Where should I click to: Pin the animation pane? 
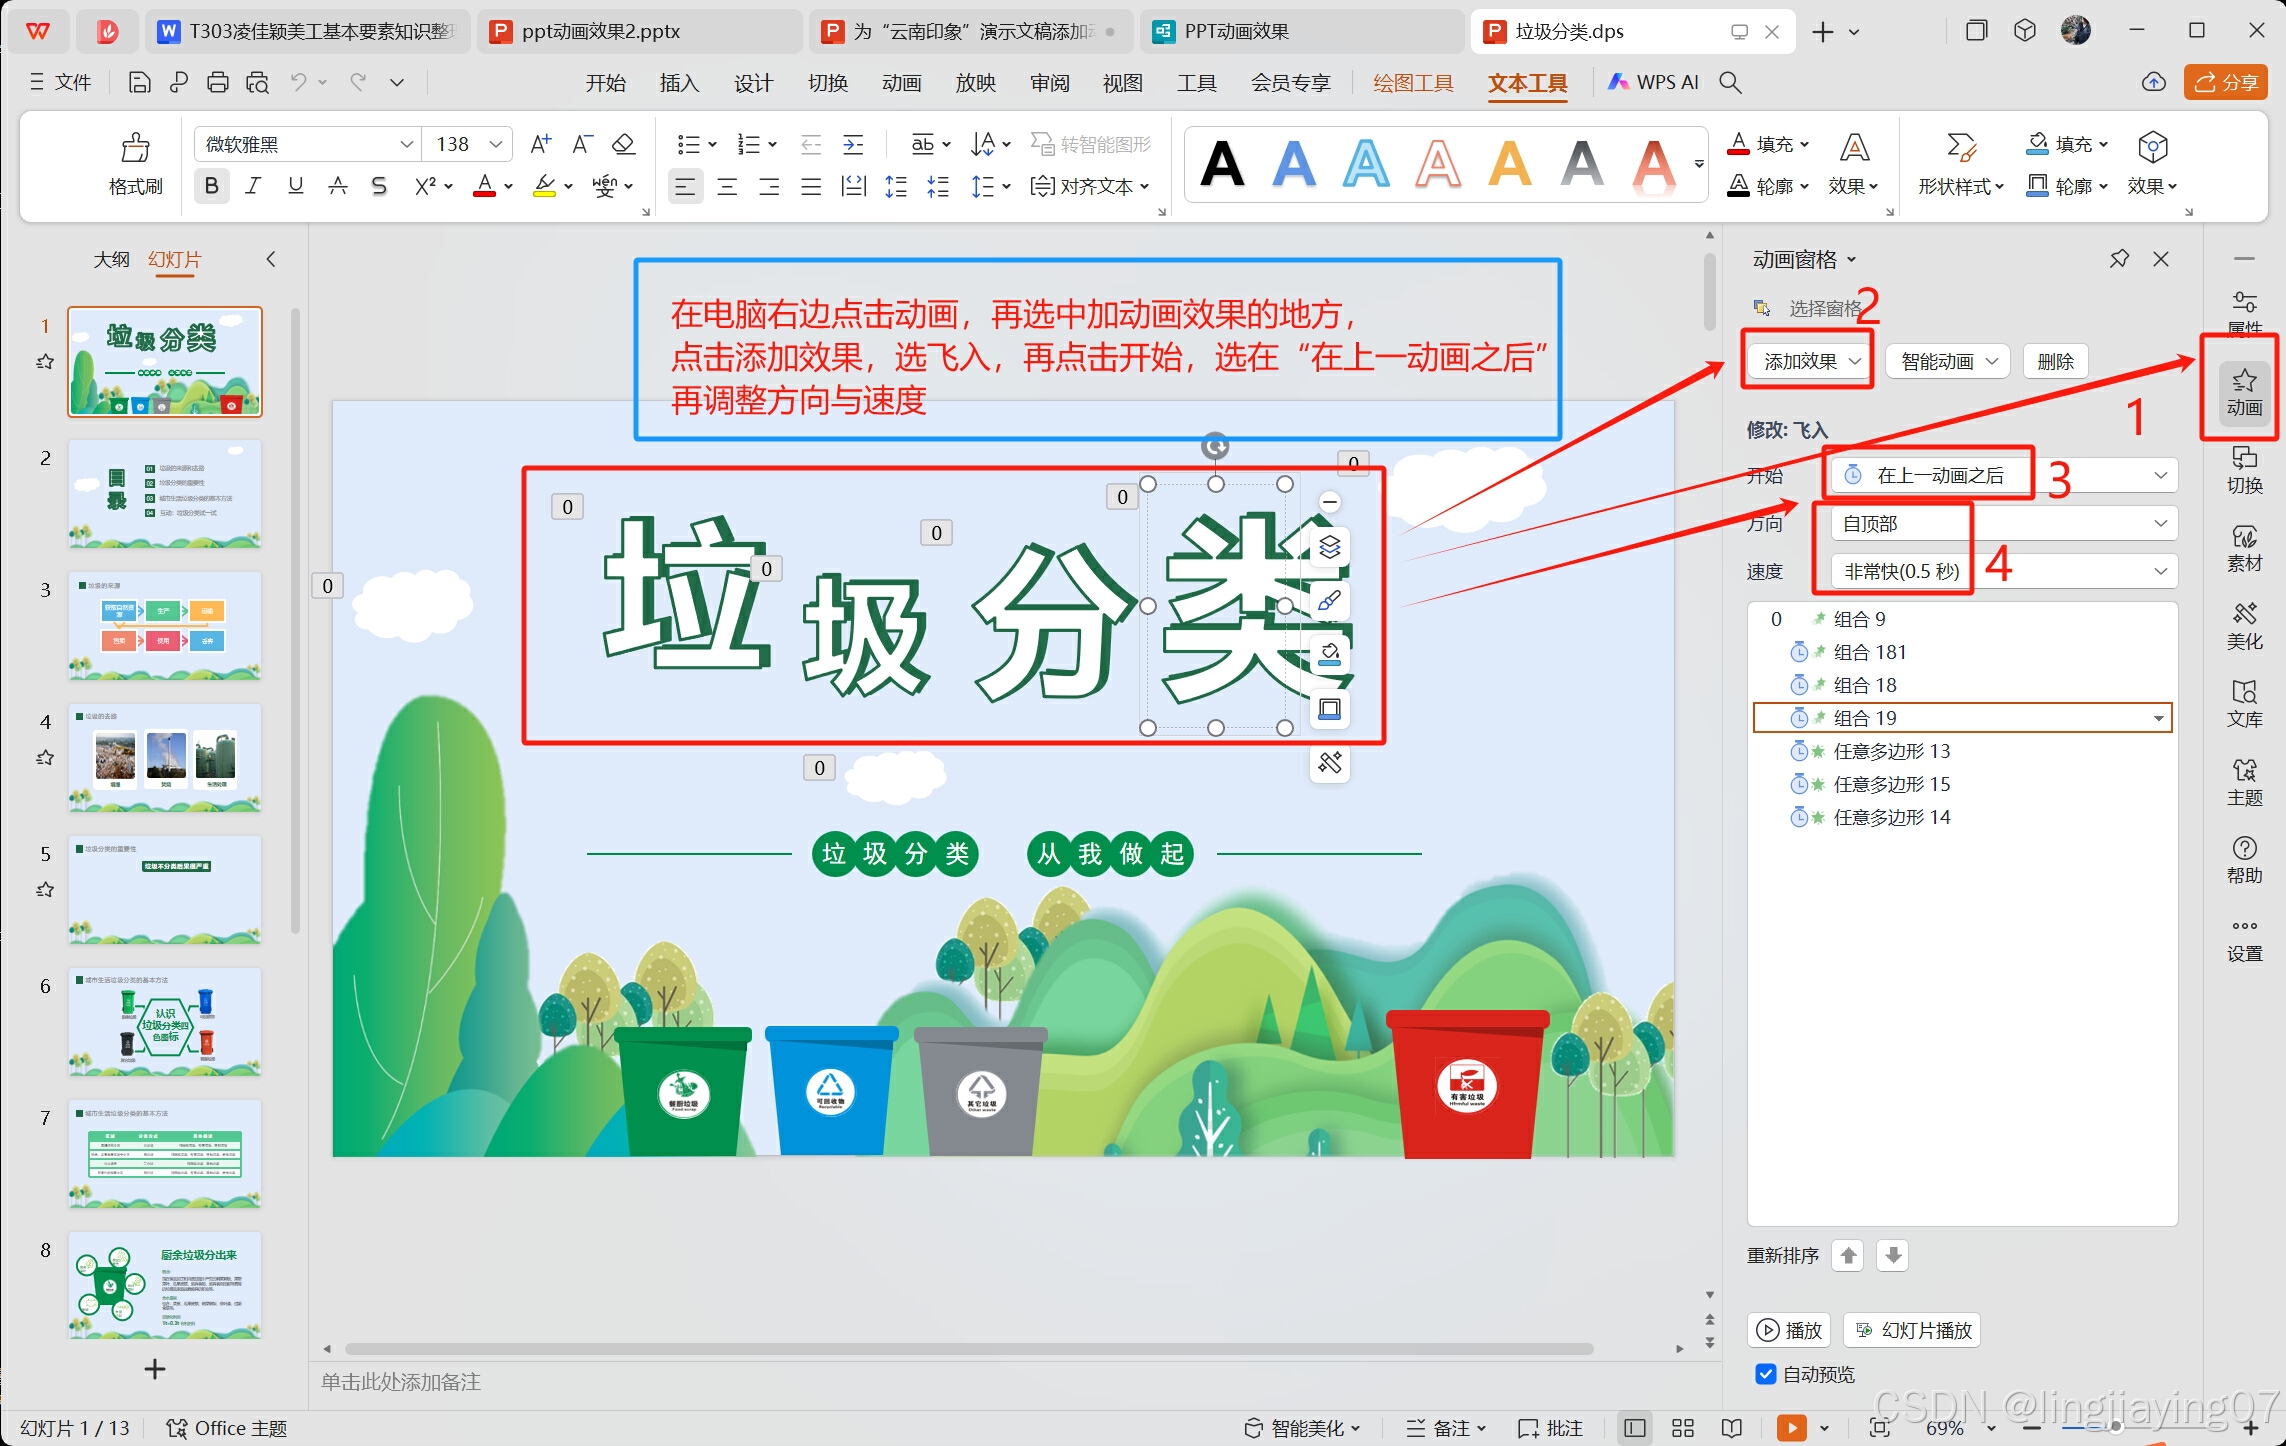pos(2118,259)
